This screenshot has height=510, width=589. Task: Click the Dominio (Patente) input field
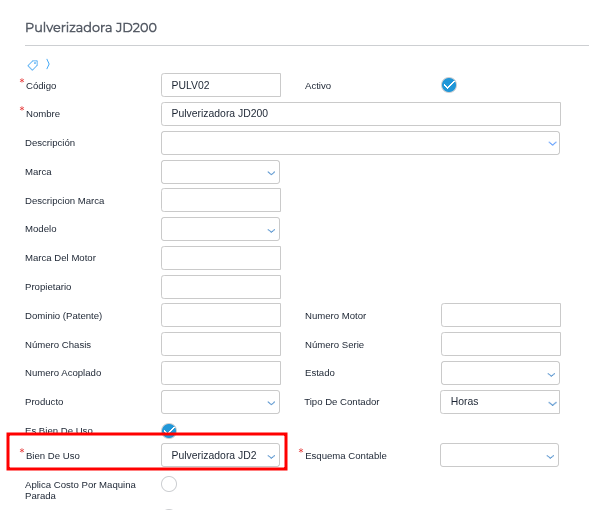(x=221, y=315)
